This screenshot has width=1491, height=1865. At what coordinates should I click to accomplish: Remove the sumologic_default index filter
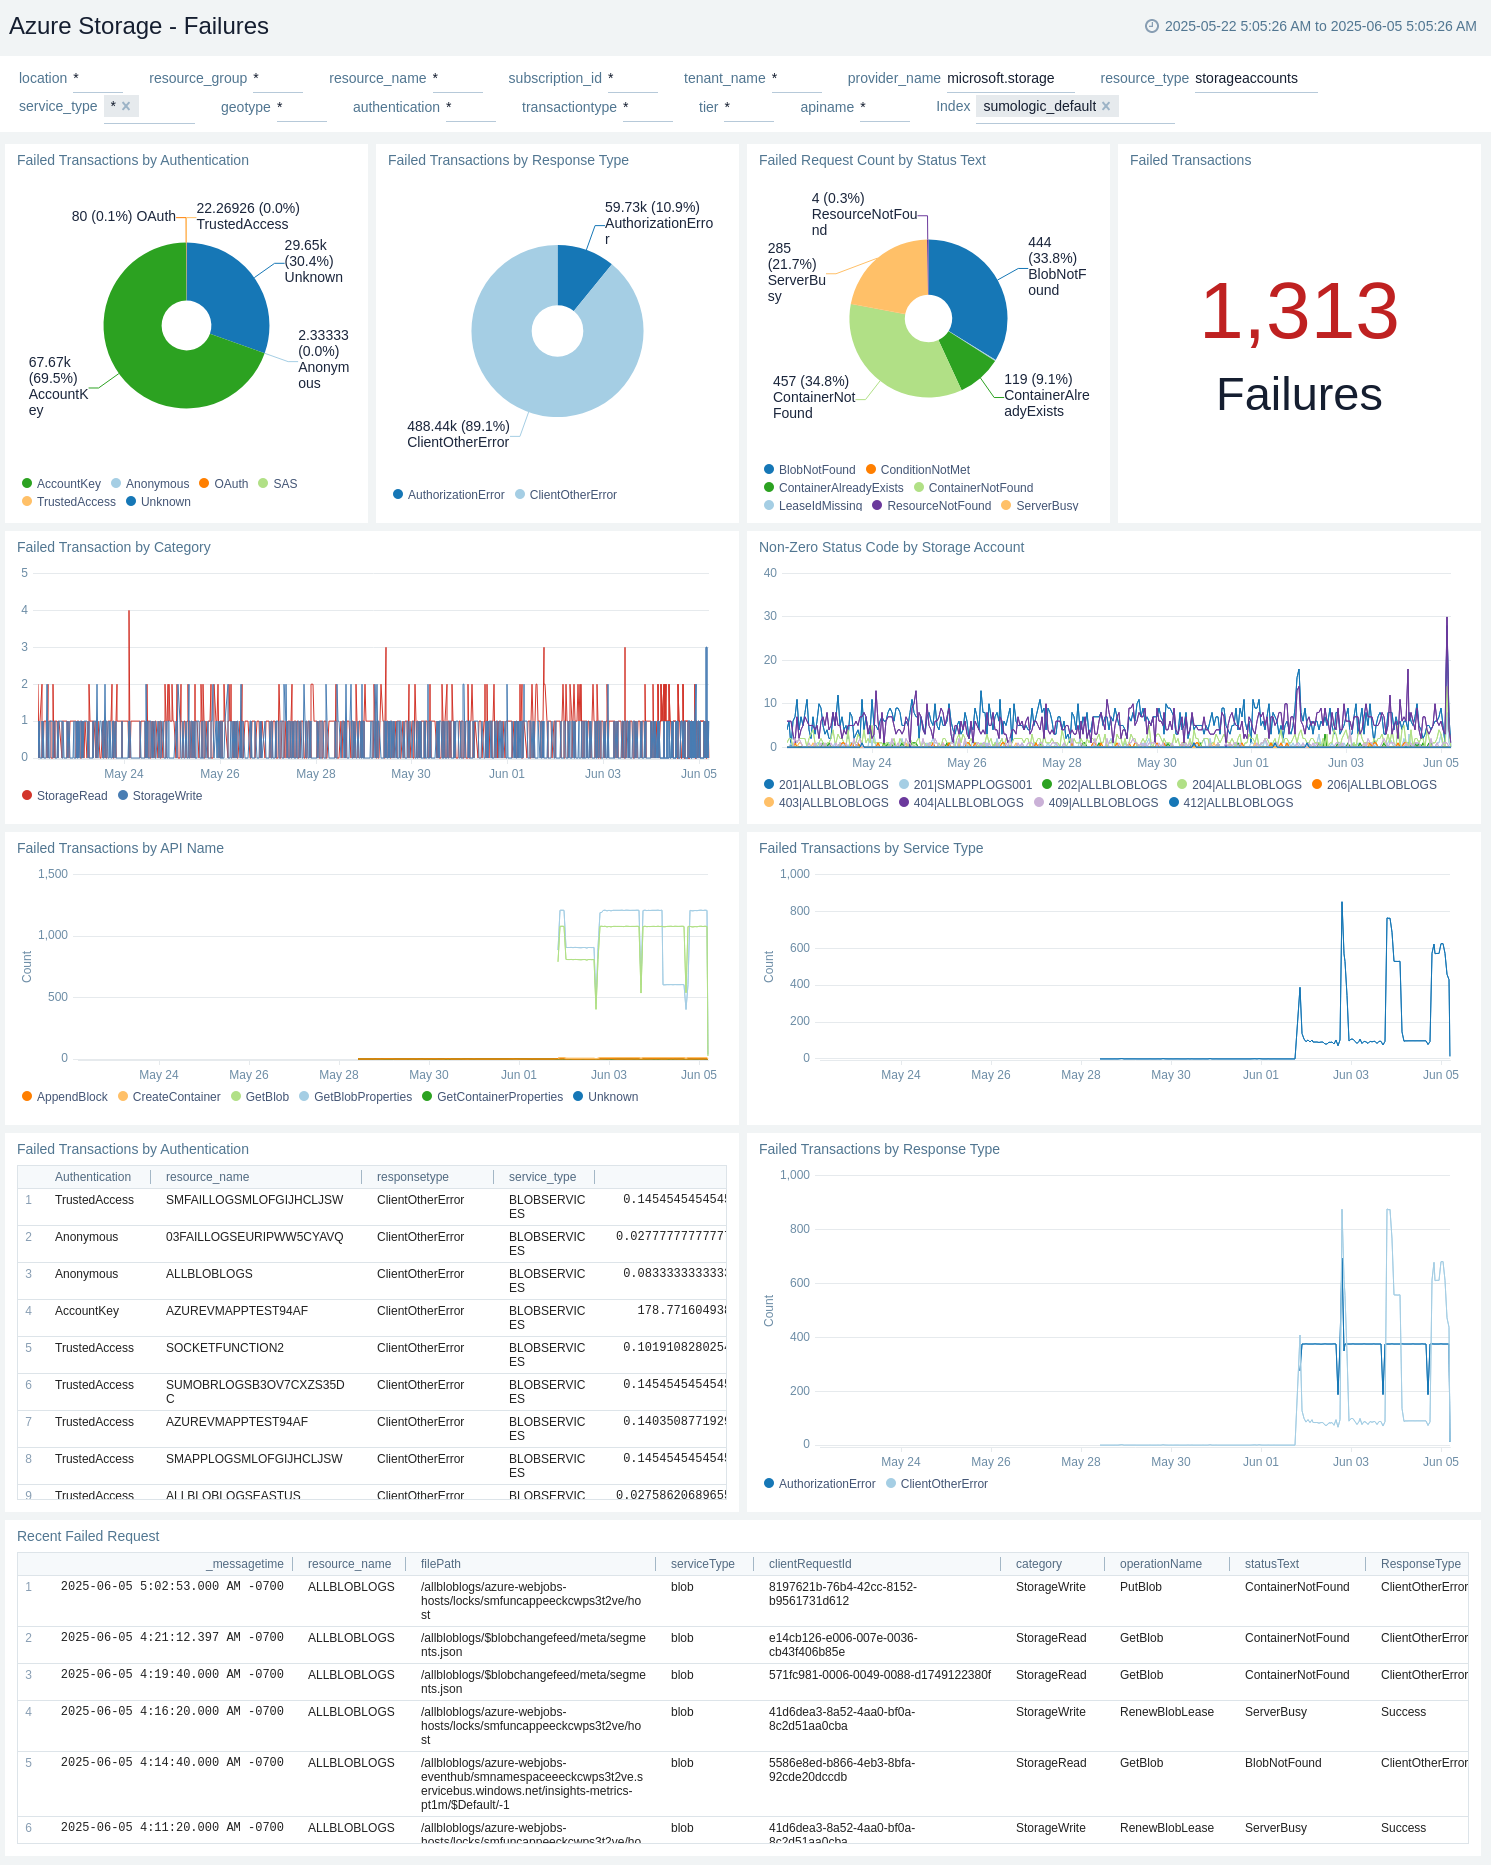pos(1106,106)
